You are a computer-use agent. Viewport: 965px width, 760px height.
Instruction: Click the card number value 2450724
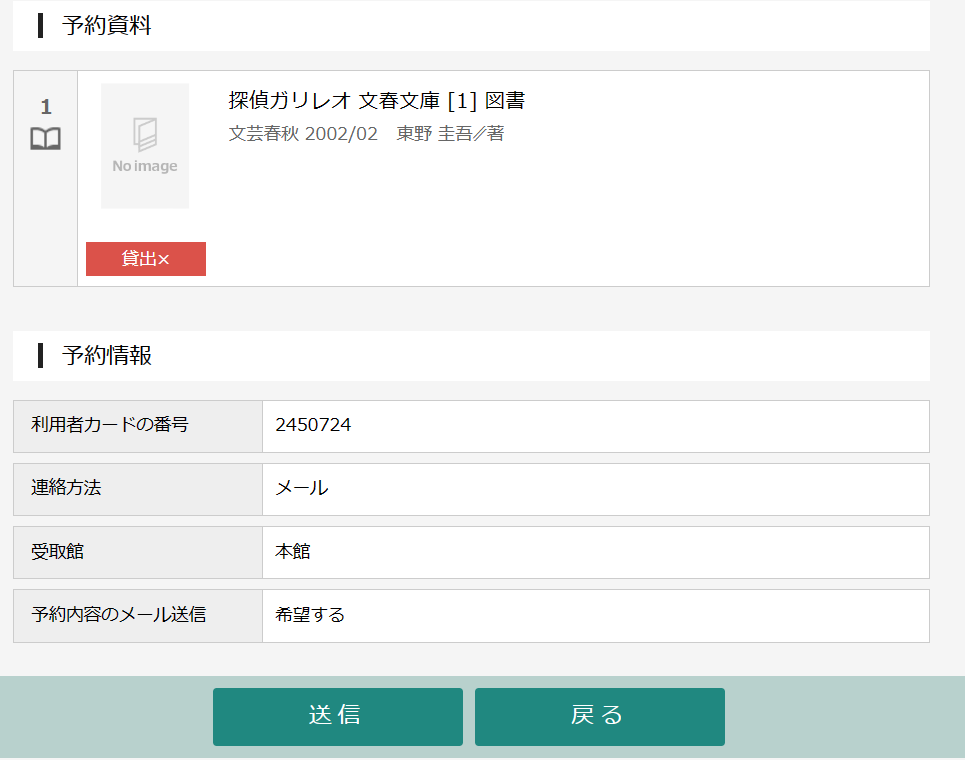click(x=313, y=426)
